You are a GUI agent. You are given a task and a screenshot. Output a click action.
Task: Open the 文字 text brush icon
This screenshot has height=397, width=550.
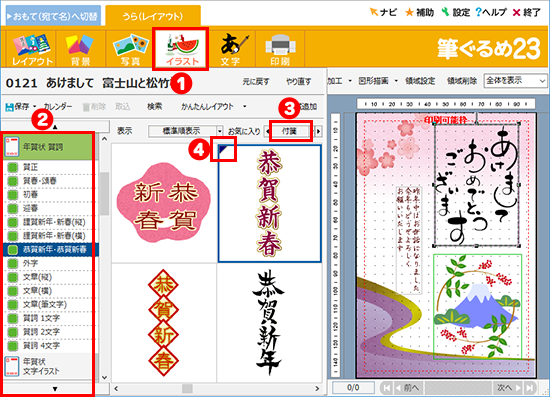tap(232, 49)
